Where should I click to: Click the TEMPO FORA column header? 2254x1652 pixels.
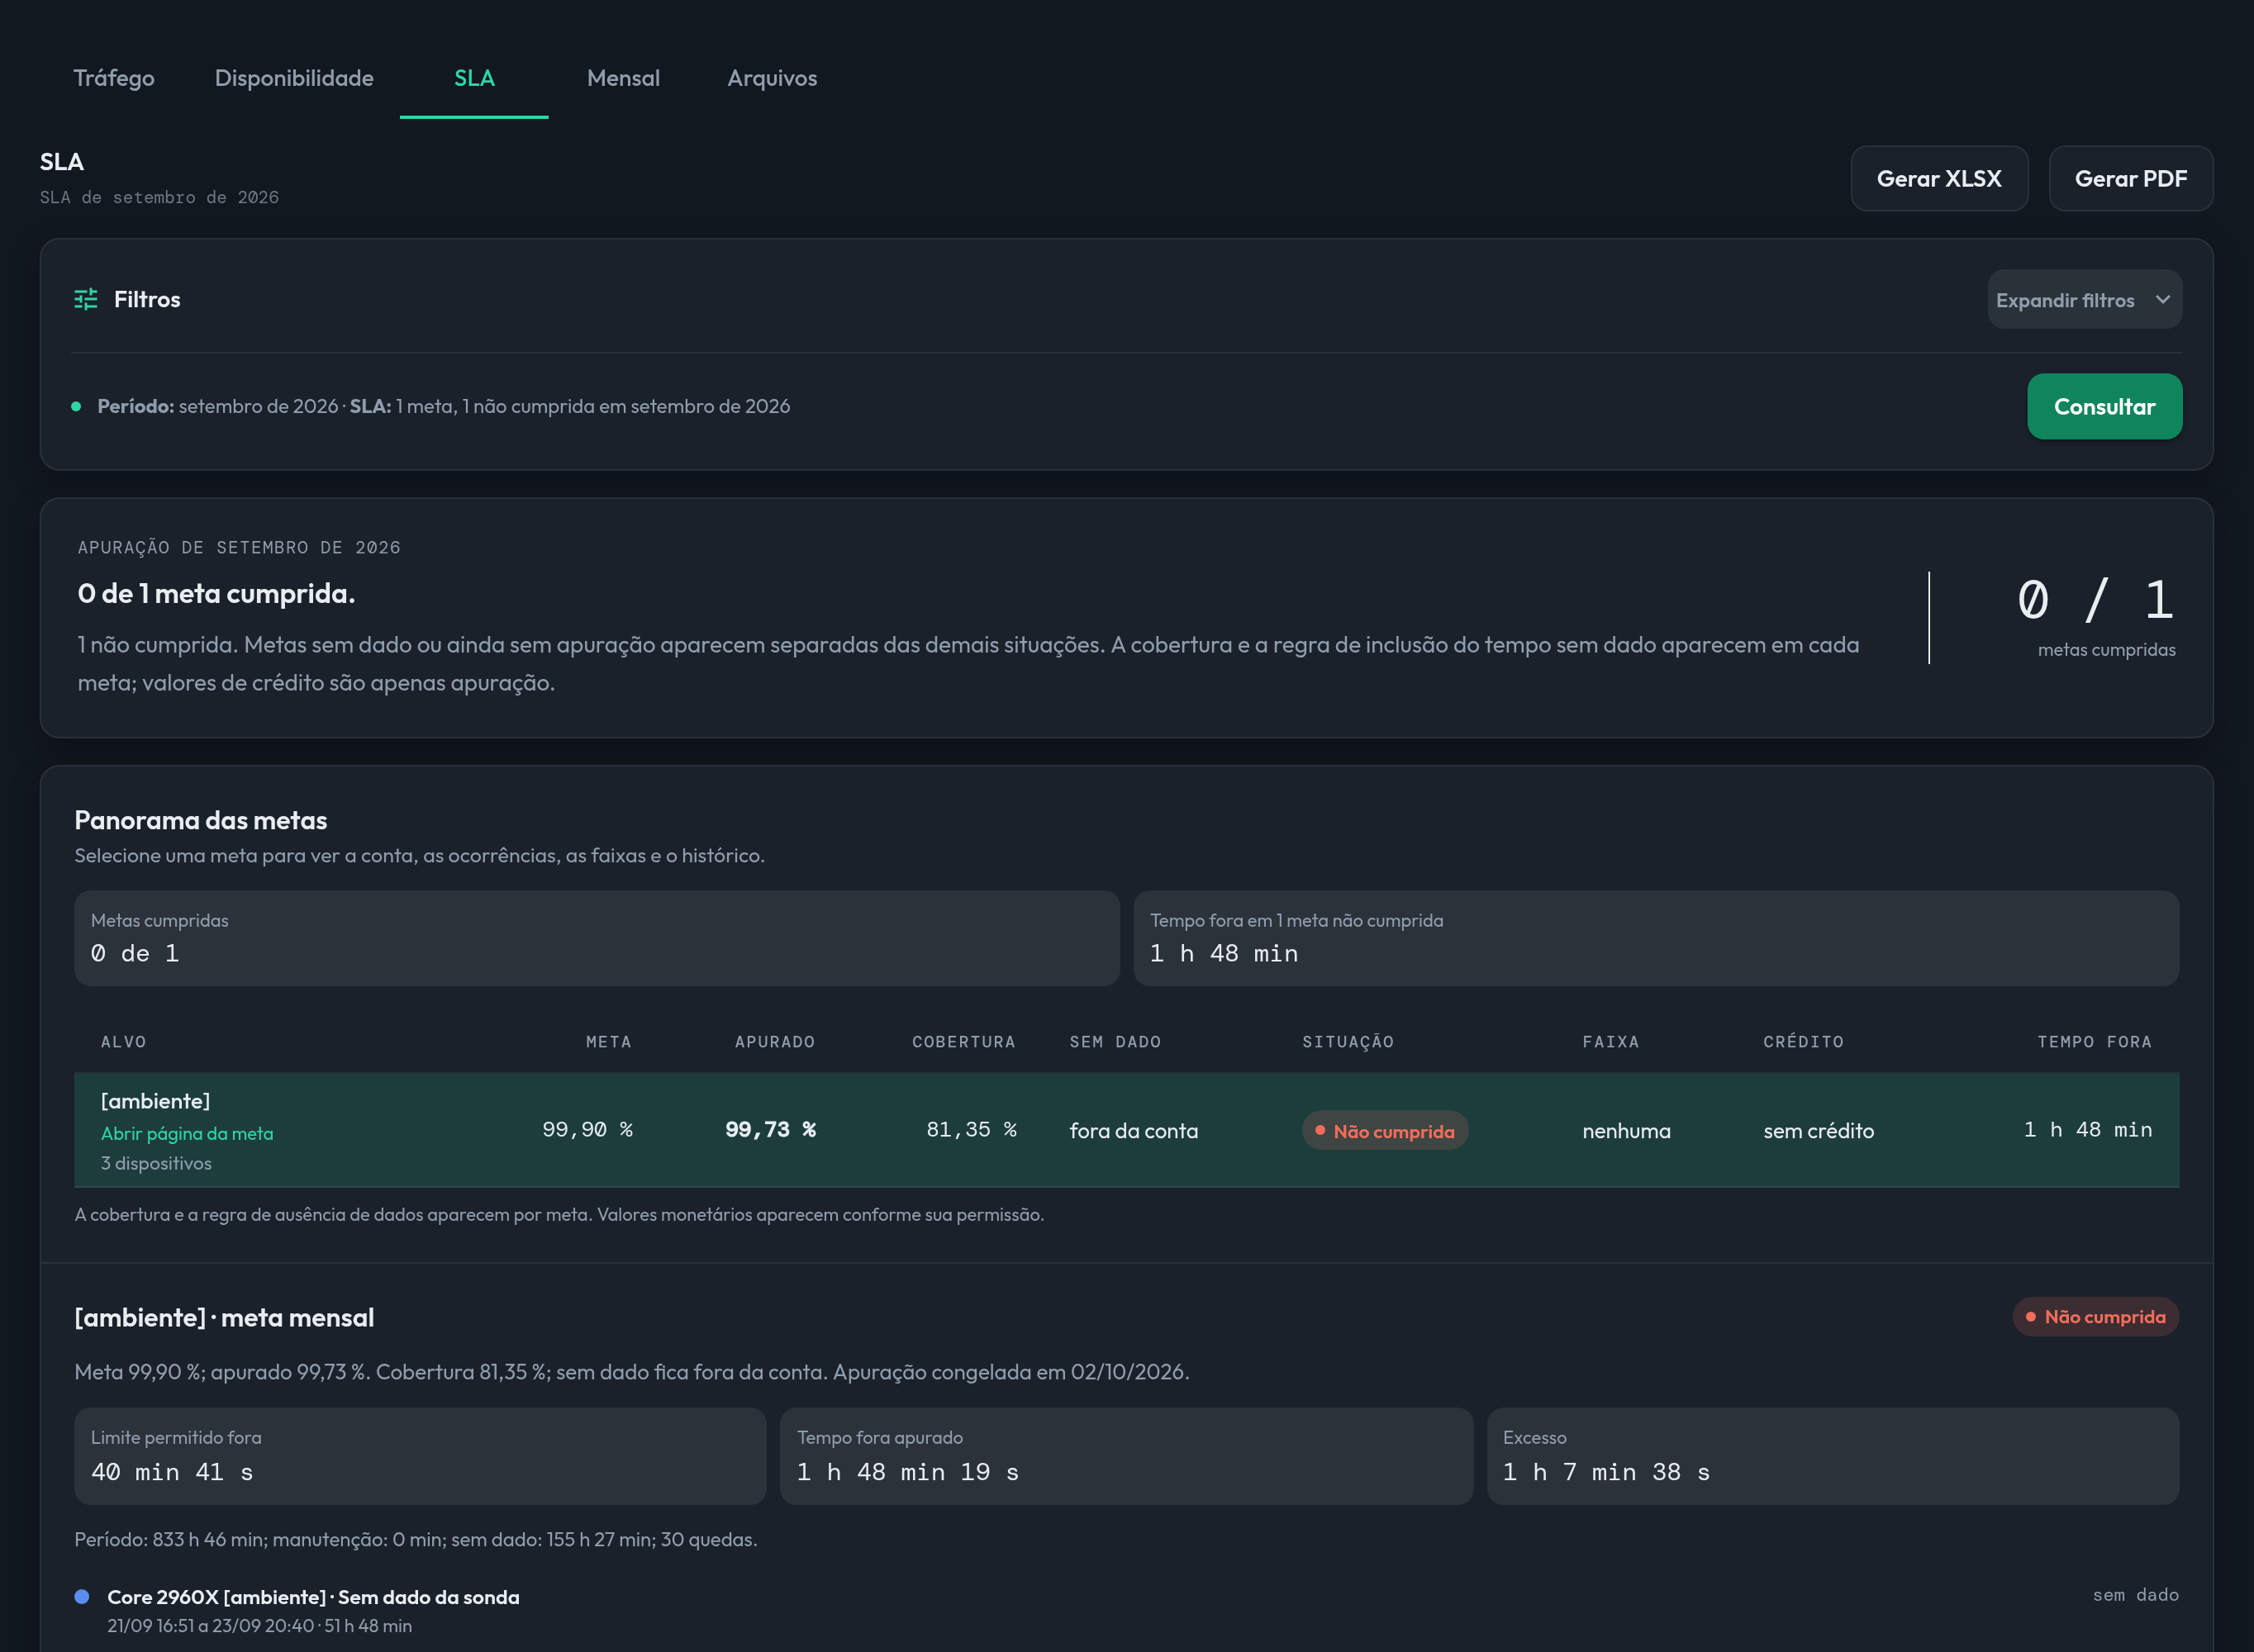(x=2095, y=1042)
